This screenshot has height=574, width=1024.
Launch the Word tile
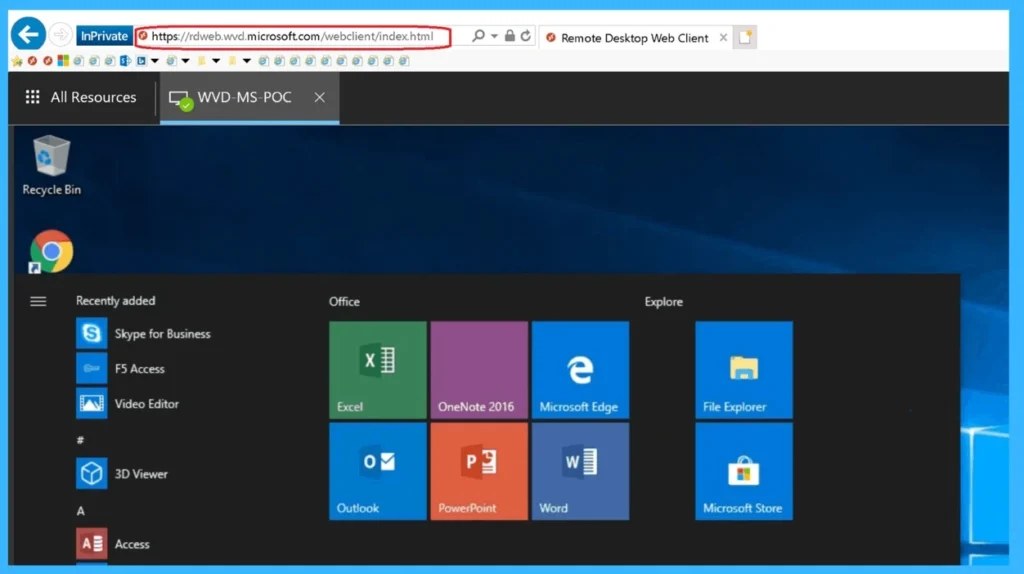581,471
